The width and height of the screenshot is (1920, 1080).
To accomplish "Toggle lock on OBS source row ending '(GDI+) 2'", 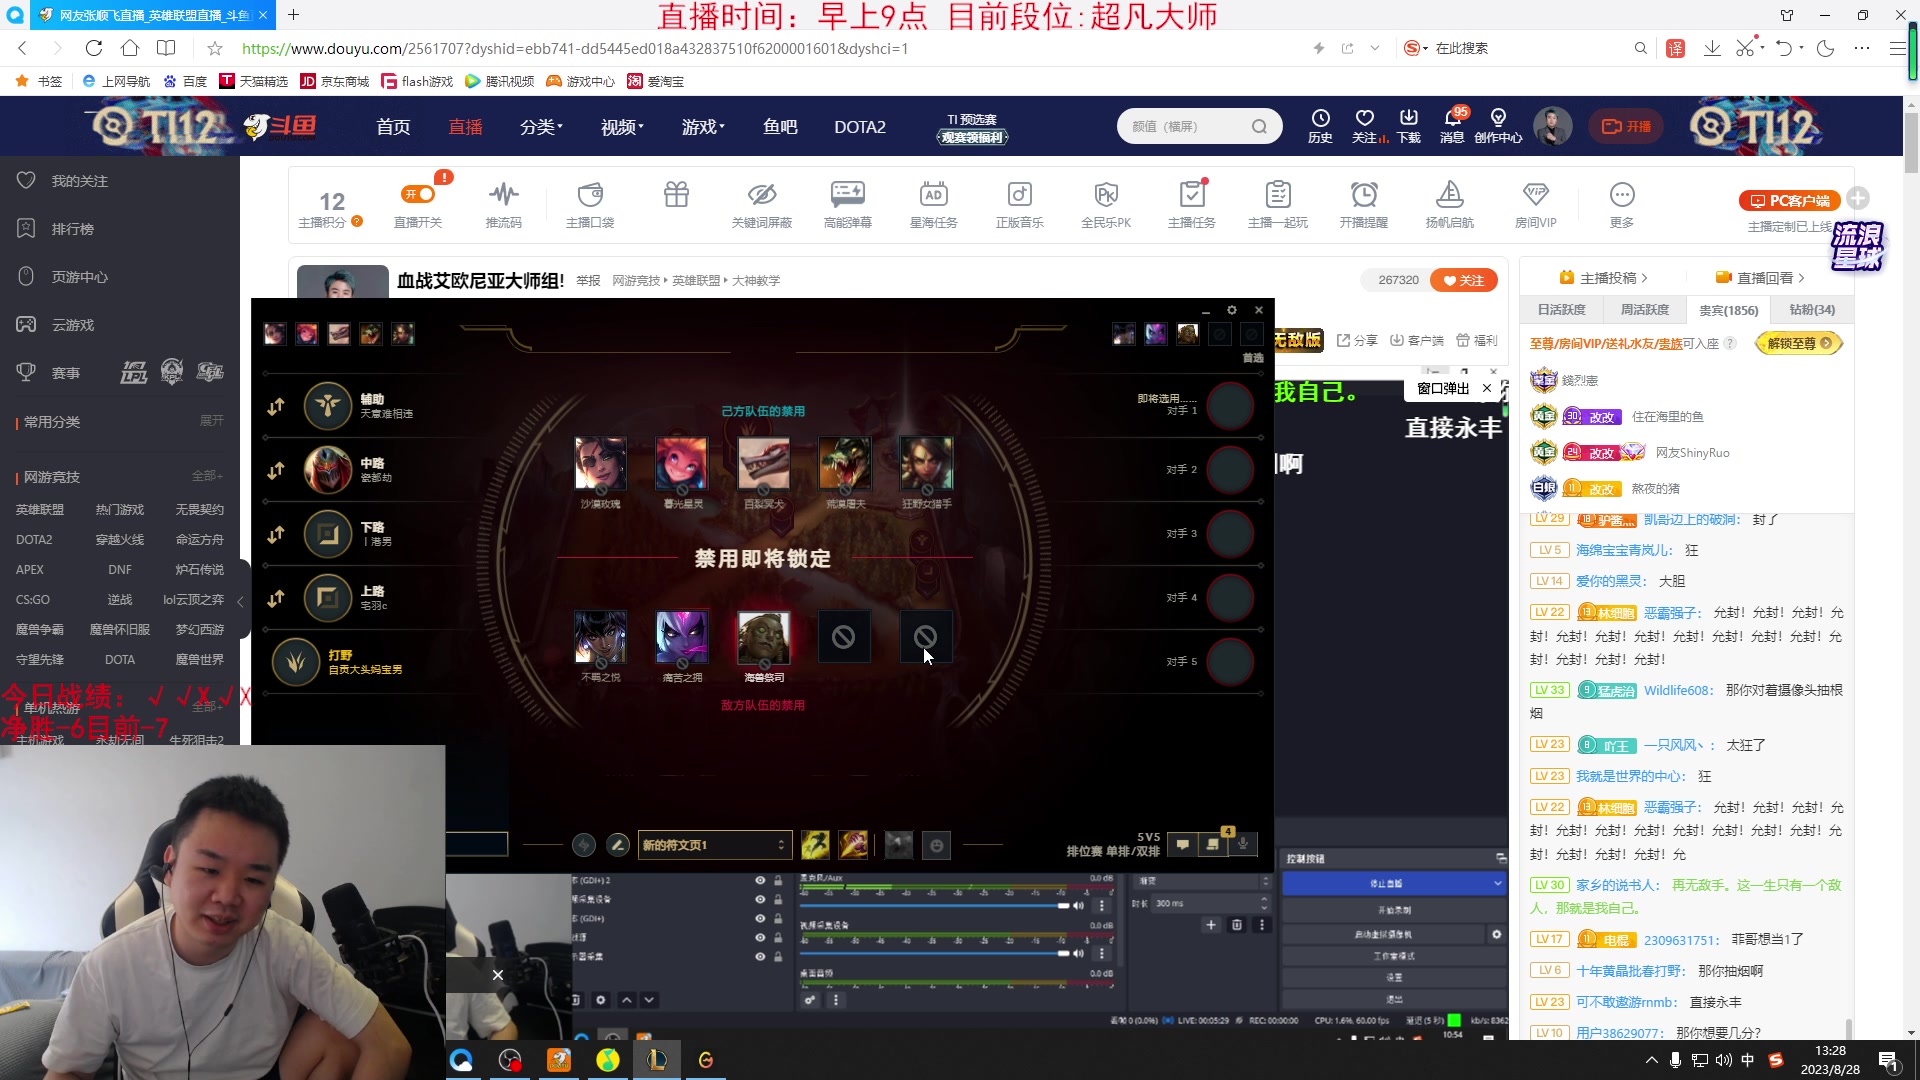I will tap(778, 880).
